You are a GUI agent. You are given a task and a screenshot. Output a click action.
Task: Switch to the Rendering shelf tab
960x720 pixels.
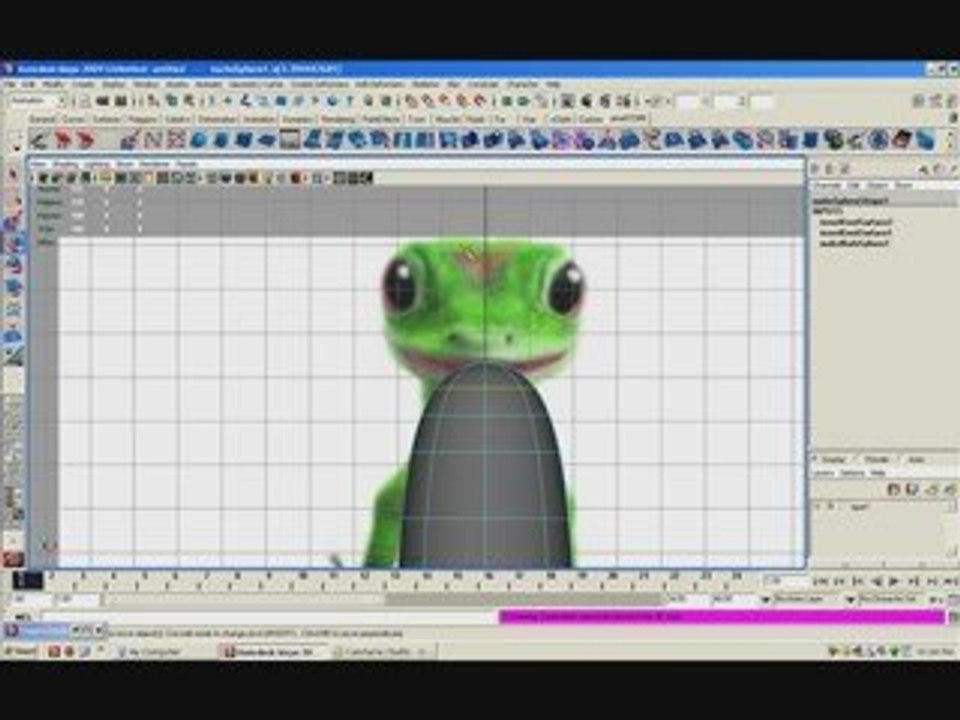click(338, 119)
